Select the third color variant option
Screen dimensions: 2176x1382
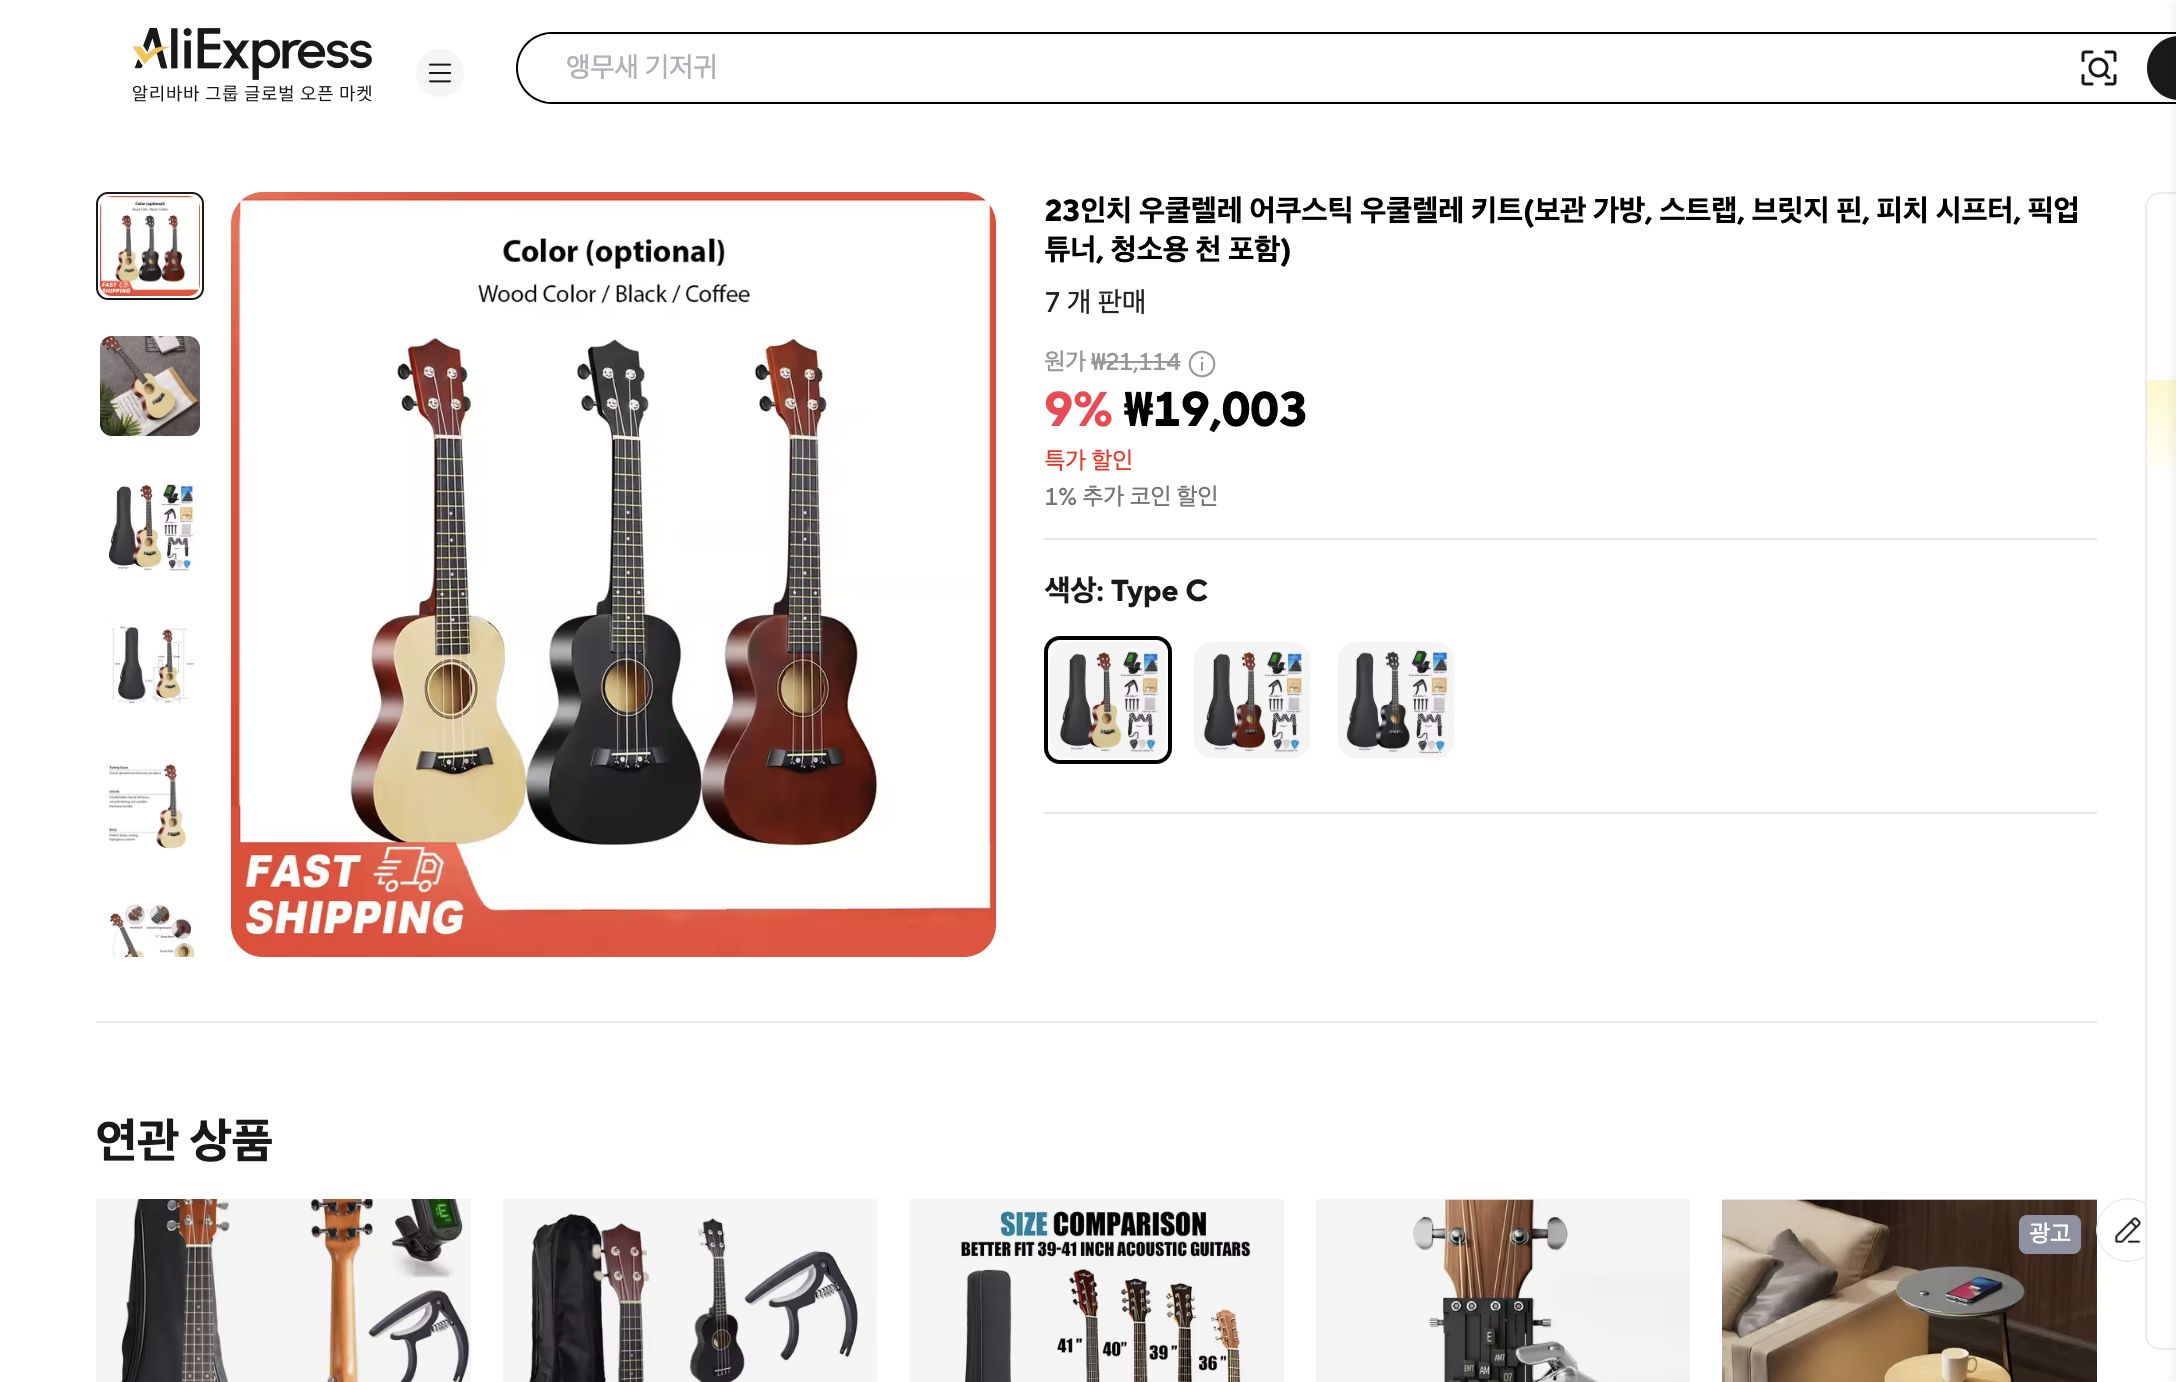1394,700
